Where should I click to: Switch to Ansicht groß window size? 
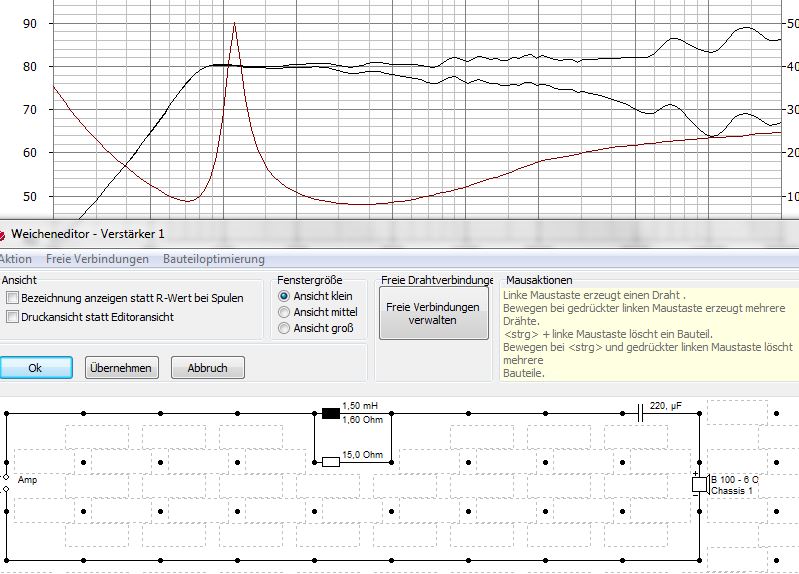point(284,328)
